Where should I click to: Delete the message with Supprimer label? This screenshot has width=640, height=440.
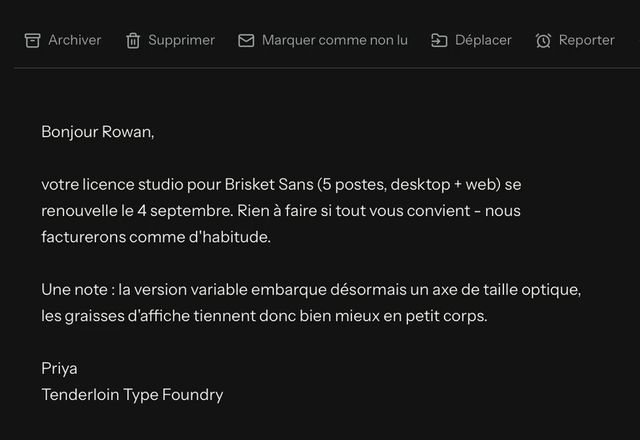(x=181, y=40)
